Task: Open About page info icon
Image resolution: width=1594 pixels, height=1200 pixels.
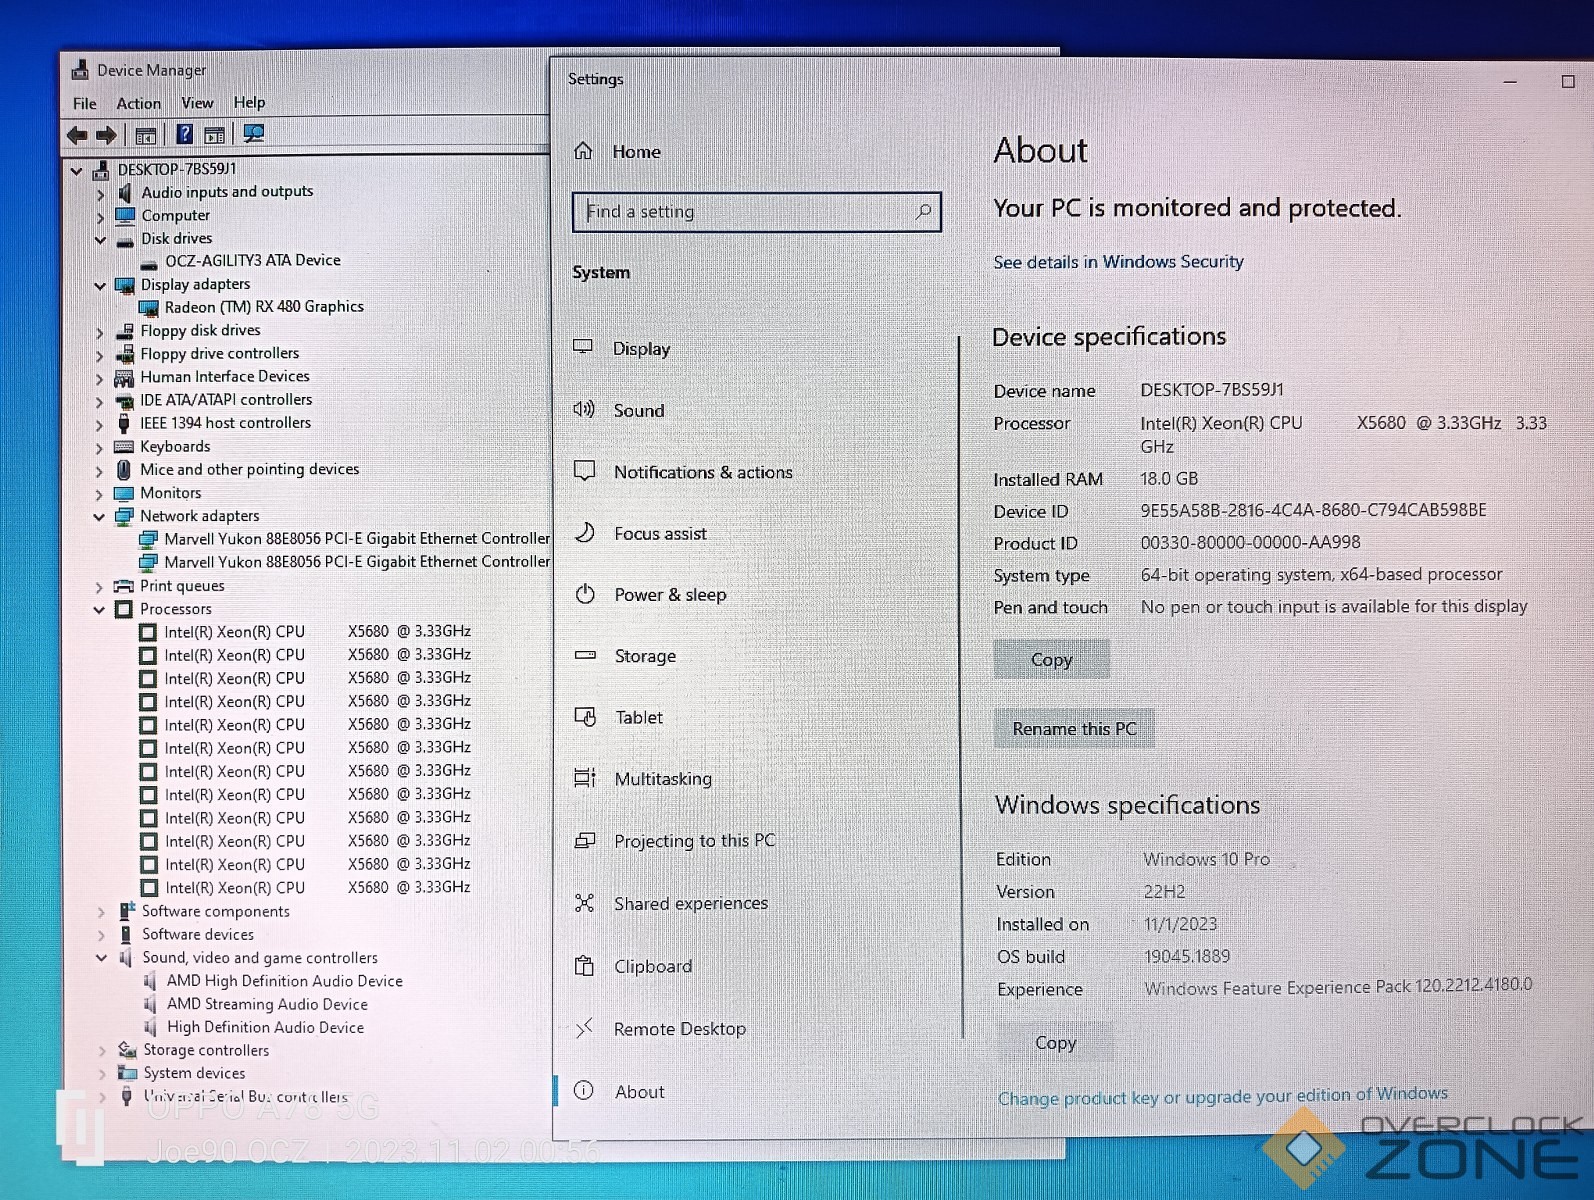Action: click(x=584, y=1090)
